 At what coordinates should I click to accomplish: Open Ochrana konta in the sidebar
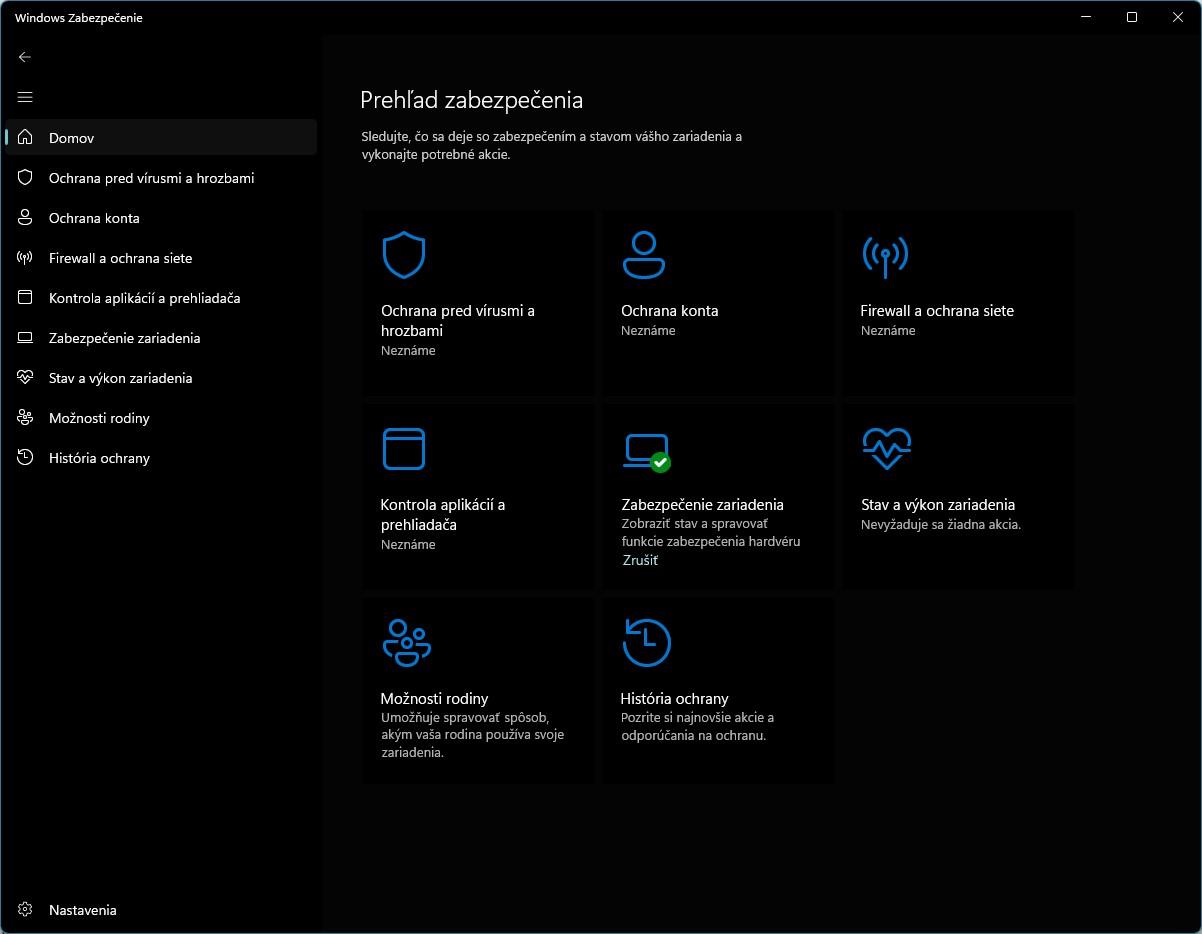pyautogui.click(x=161, y=218)
